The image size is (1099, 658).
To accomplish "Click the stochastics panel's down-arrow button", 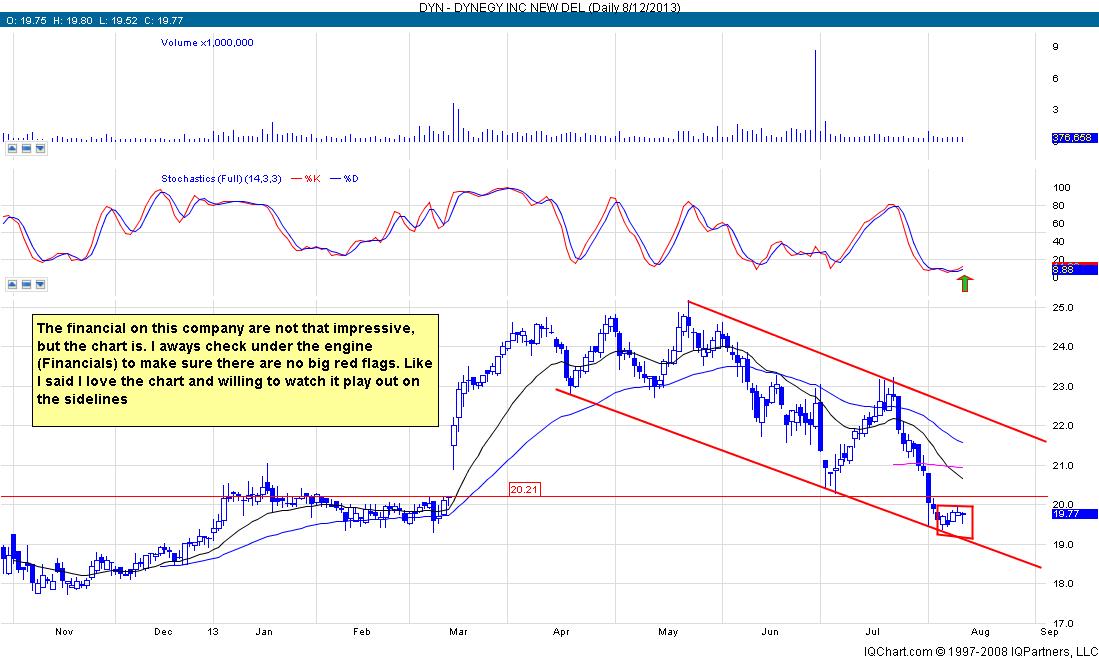I will coord(40,285).
